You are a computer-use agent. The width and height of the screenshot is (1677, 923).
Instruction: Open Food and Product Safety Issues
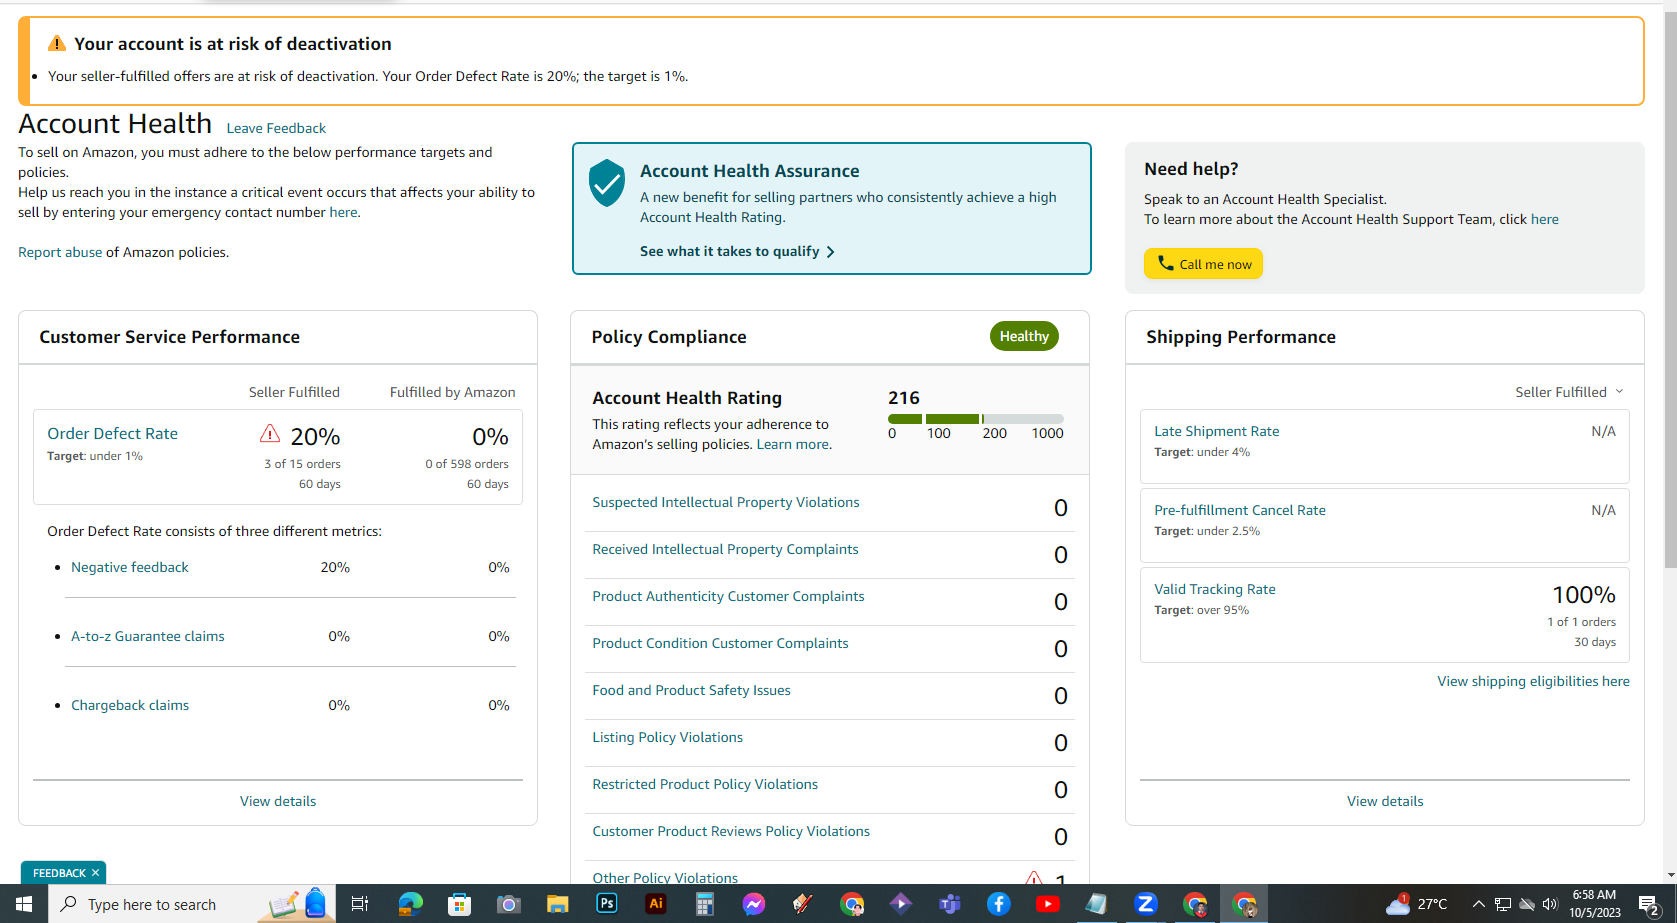(691, 690)
